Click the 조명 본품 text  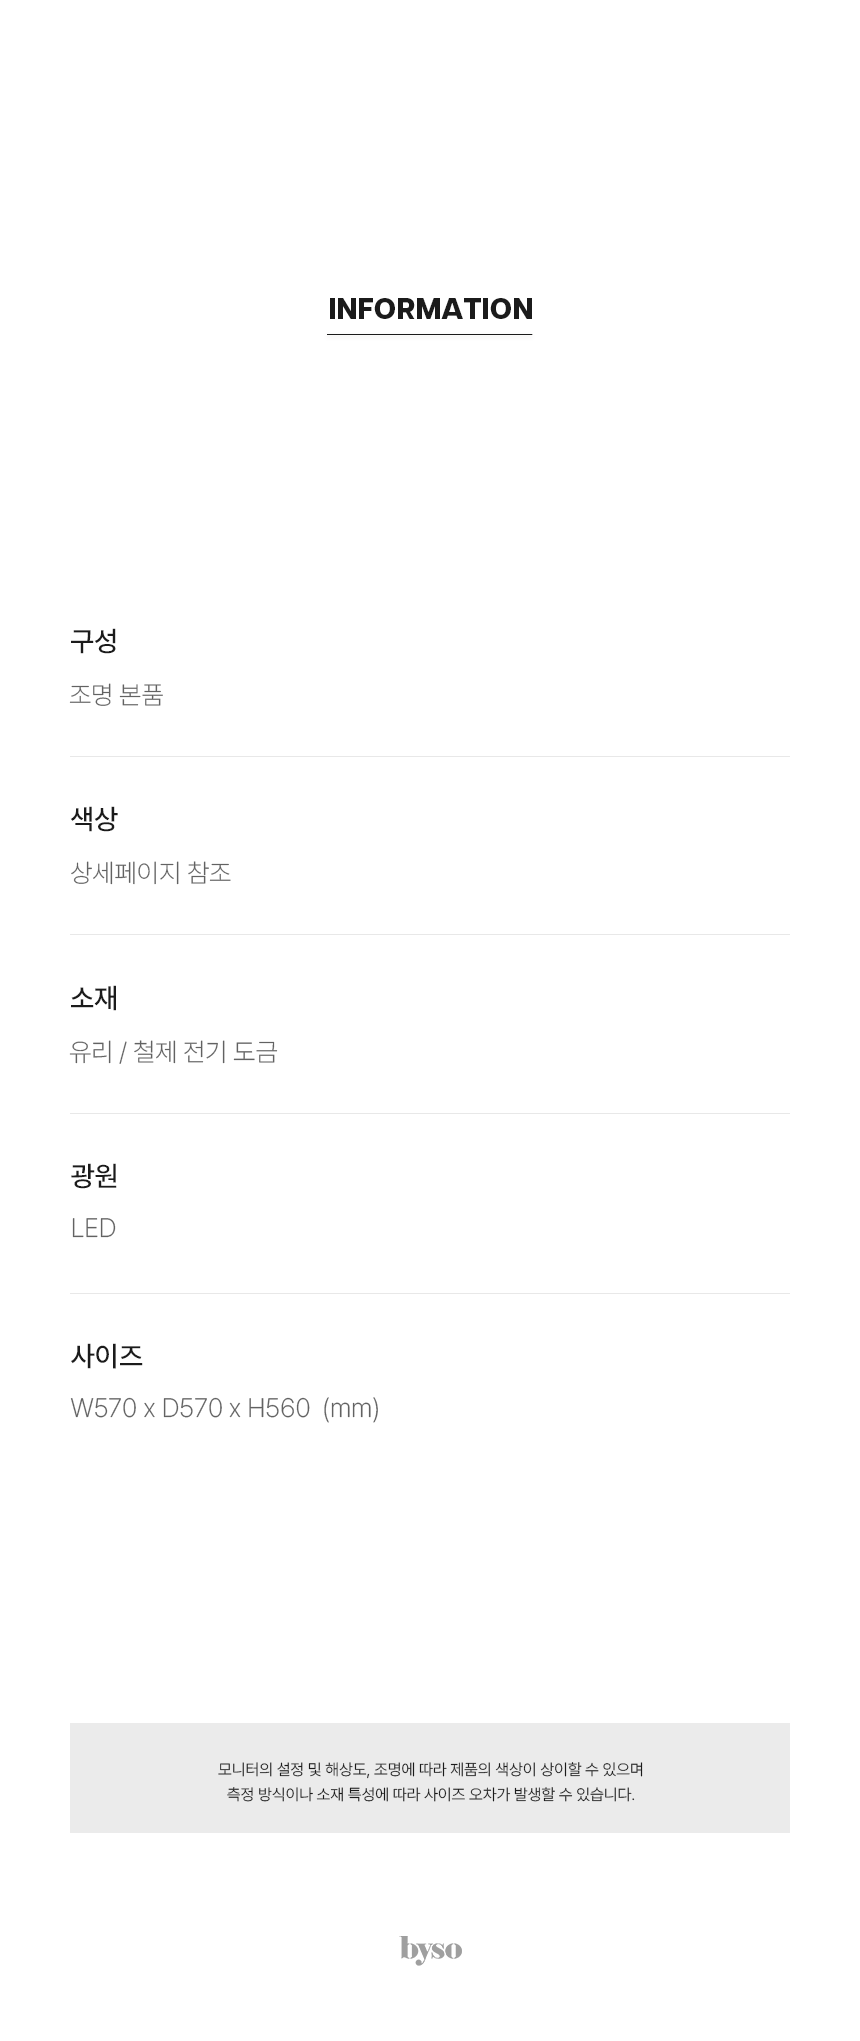(x=117, y=694)
